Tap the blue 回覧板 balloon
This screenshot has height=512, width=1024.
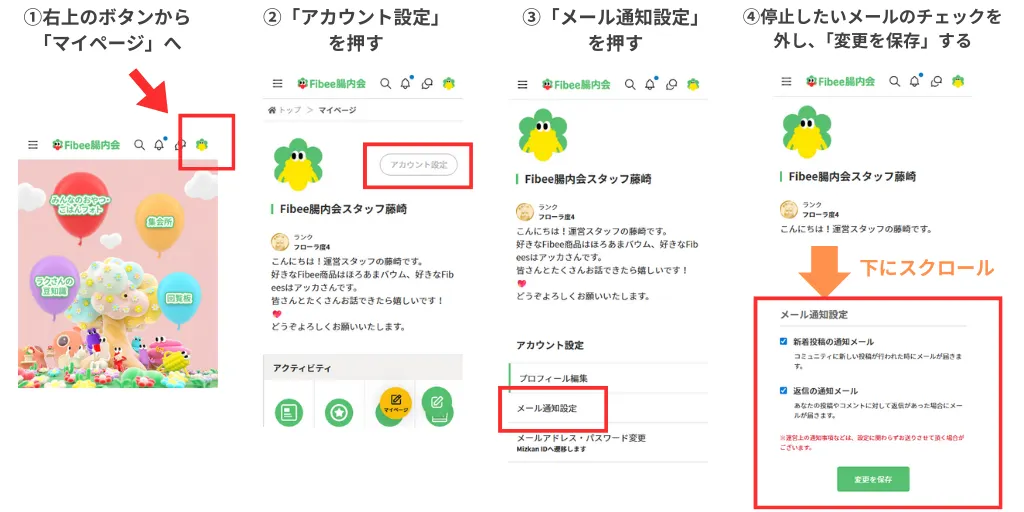(x=178, y=296)
